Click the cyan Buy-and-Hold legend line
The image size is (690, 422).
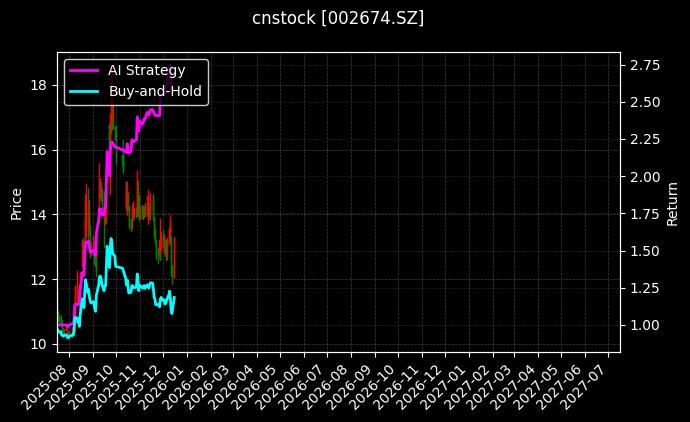click(x=84, y=91)
